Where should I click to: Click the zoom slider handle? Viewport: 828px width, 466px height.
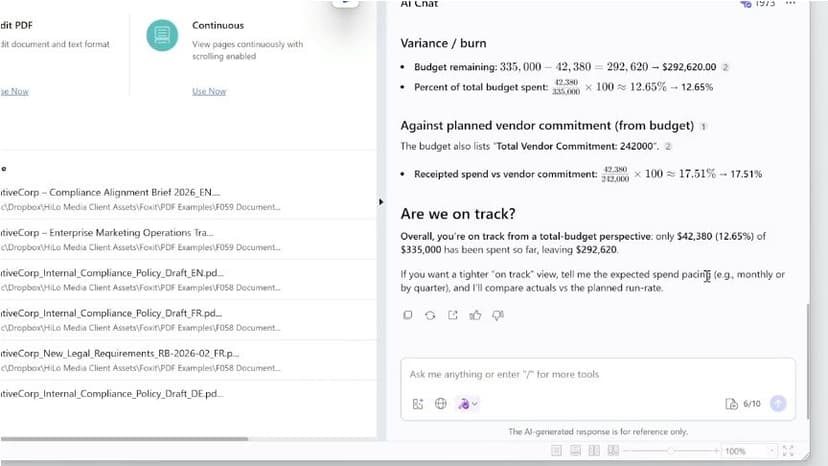click(671, 451)
